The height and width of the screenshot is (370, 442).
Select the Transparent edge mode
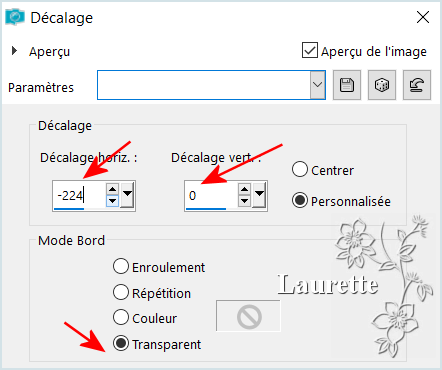click(x=121, y=343)
